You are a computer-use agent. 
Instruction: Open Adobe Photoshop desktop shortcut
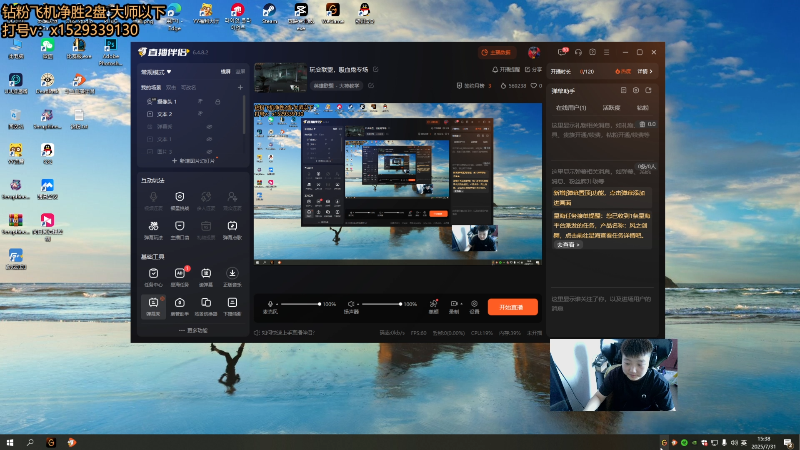pyautogui.click(x=110, y=52)
